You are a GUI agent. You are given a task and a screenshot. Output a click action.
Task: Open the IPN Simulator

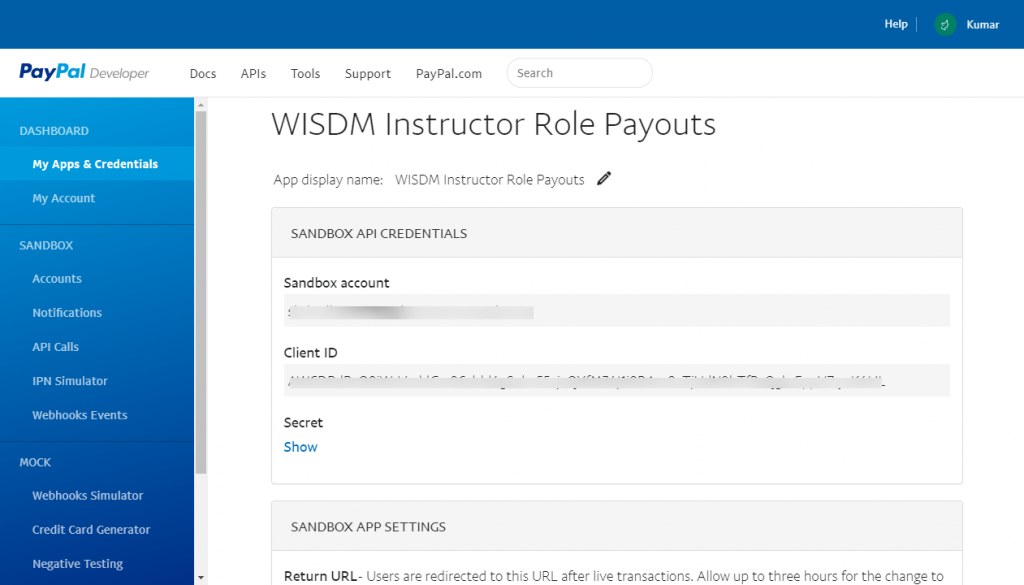click(x=70, y=381)
